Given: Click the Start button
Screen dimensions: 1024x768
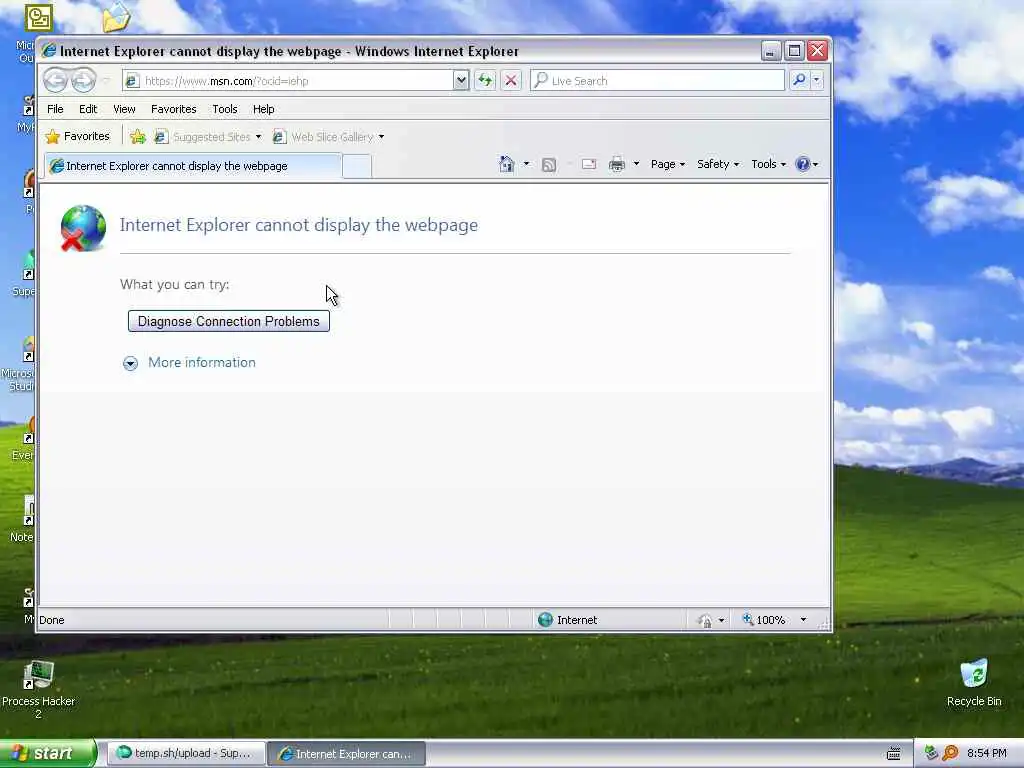Looking at the screenshot, I should click(x=47, y=753).
